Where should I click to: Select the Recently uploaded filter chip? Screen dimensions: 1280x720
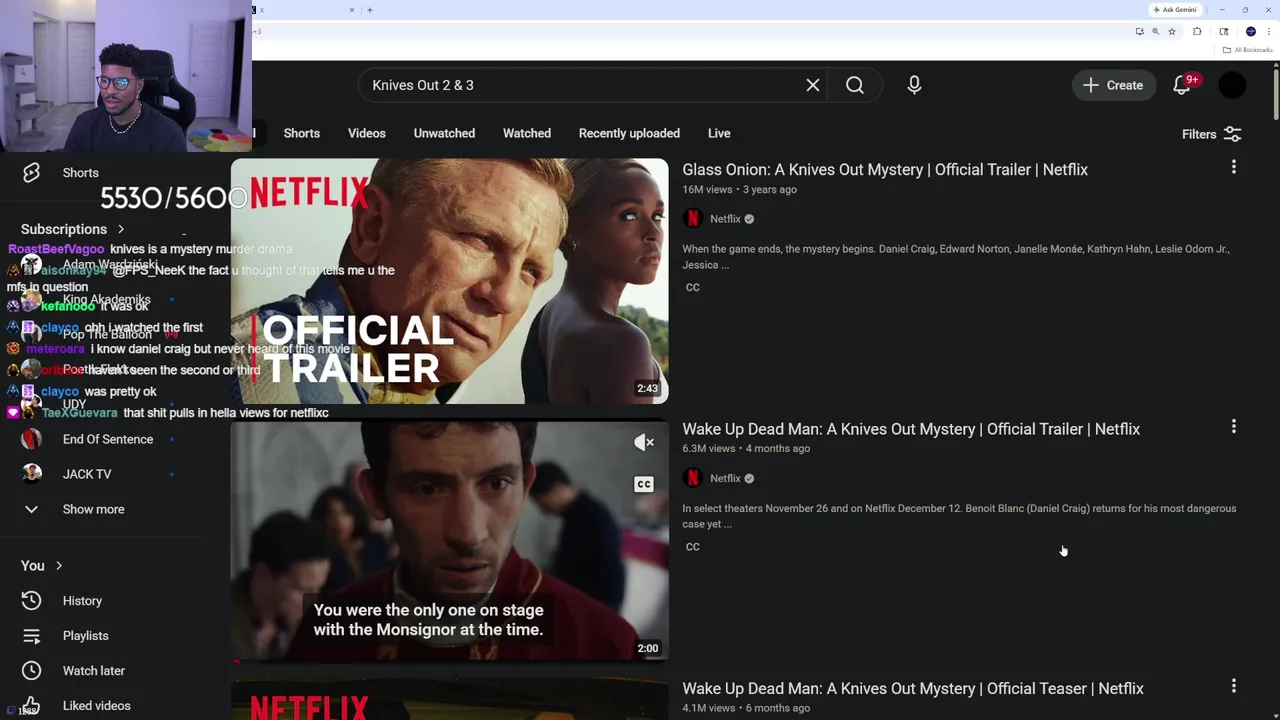coord(629,133)
